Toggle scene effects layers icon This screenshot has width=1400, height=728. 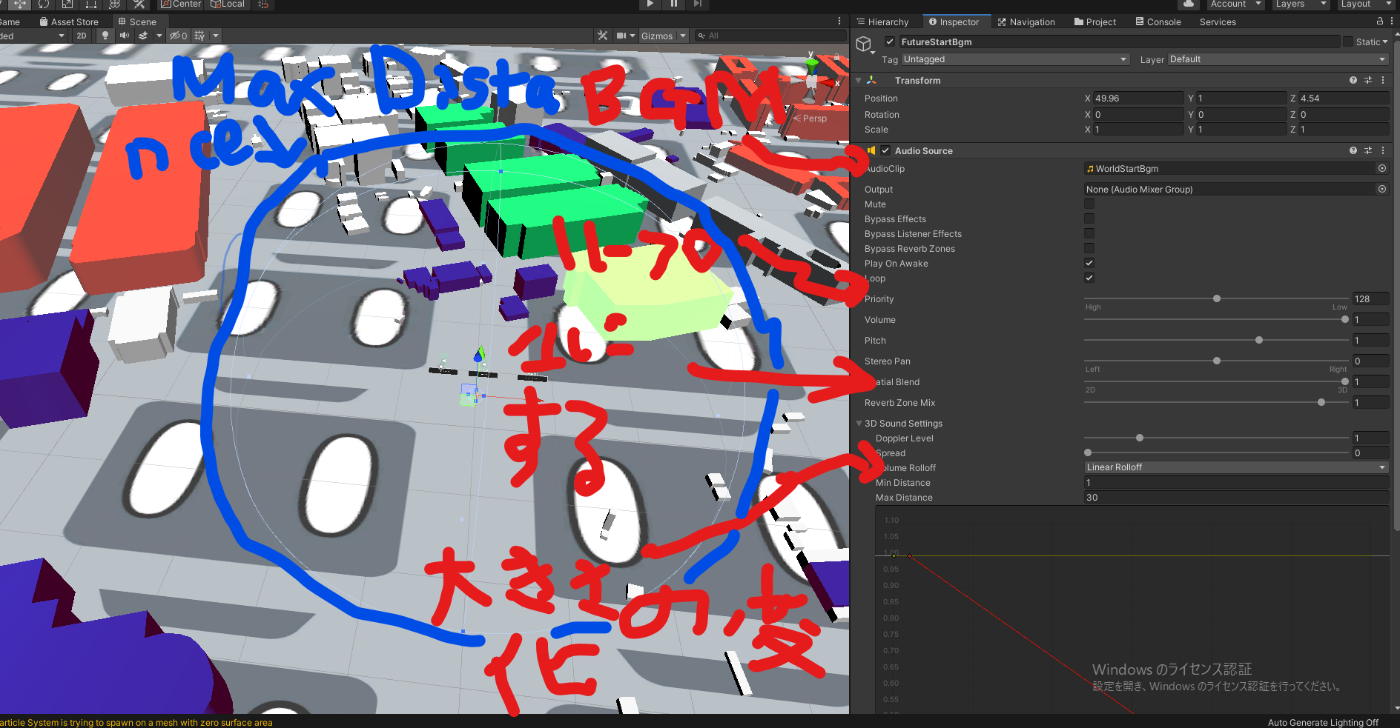coord(143,36)
